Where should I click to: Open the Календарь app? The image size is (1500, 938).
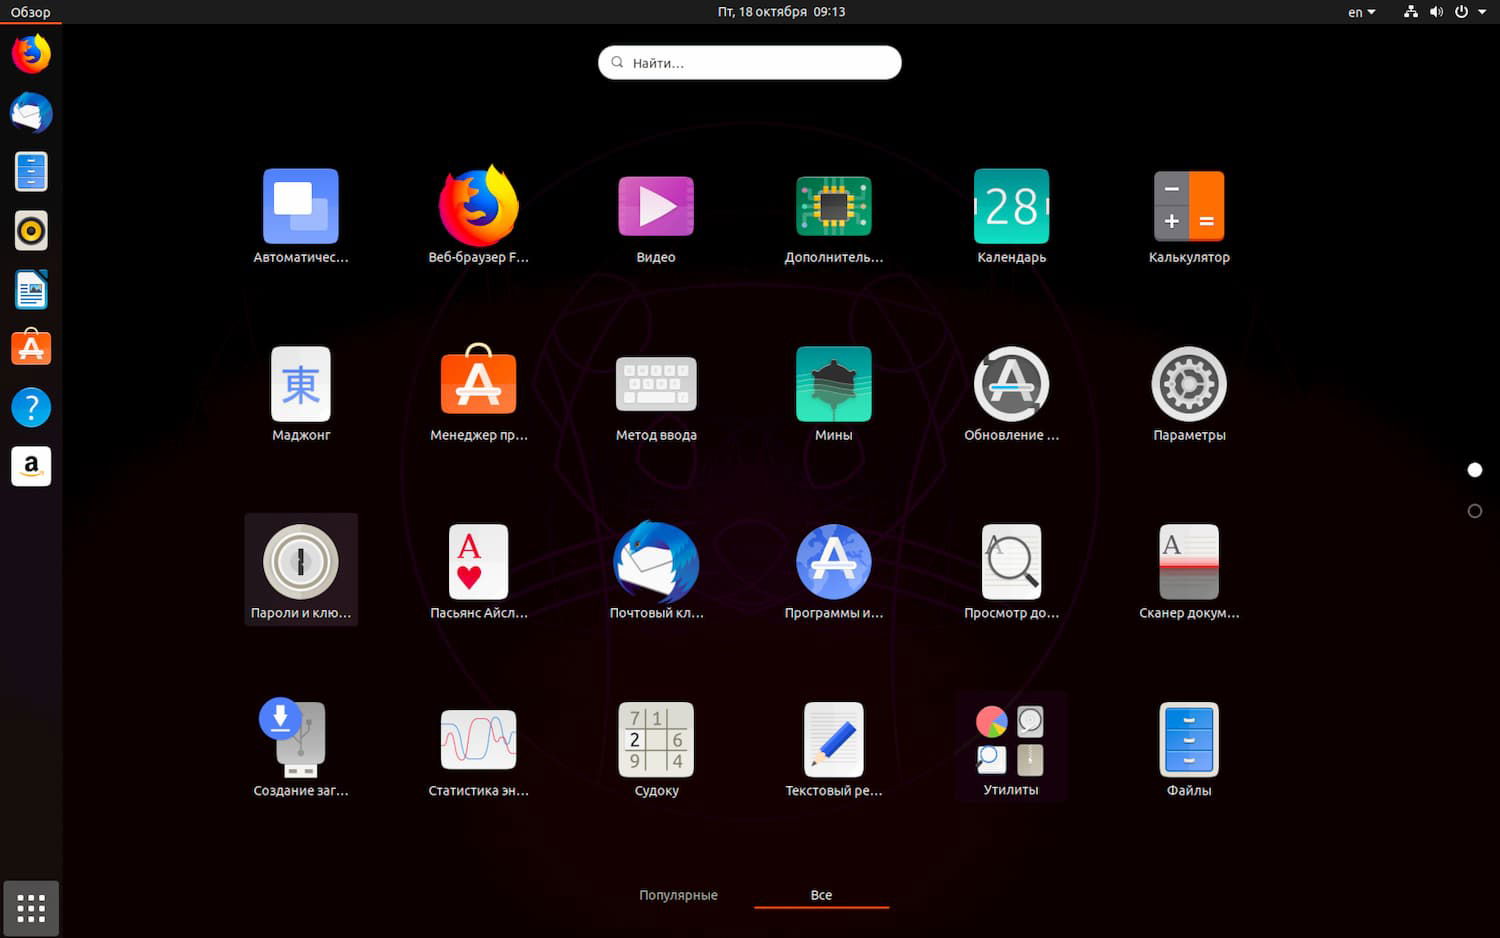[1011, 206]
